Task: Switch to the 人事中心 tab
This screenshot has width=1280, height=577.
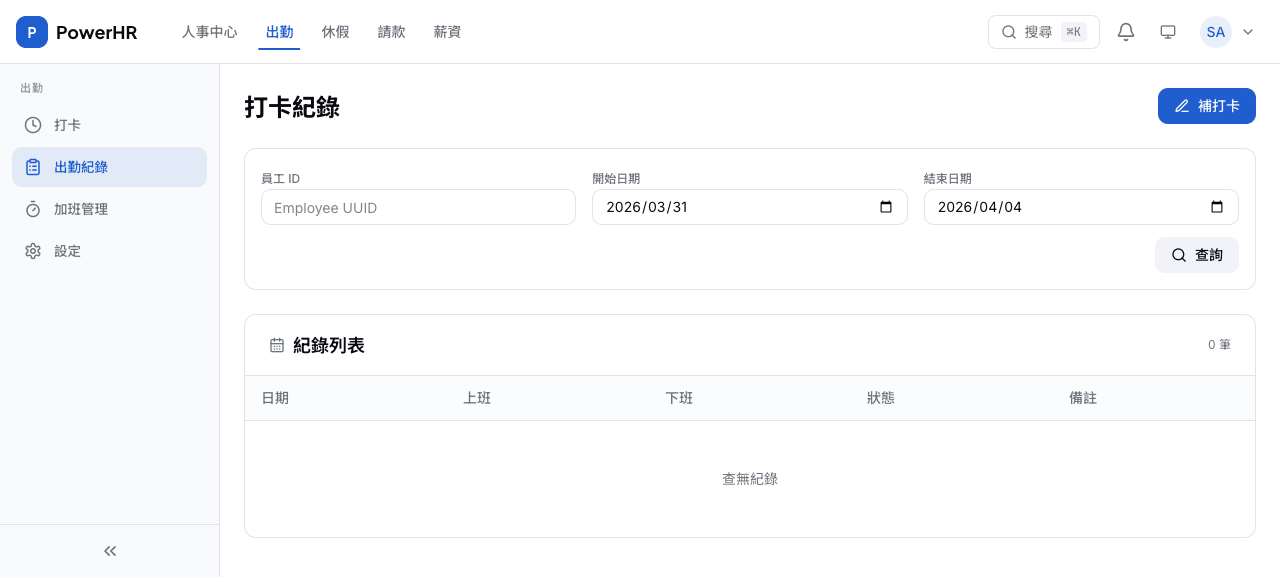Action: tap(209, 32)
